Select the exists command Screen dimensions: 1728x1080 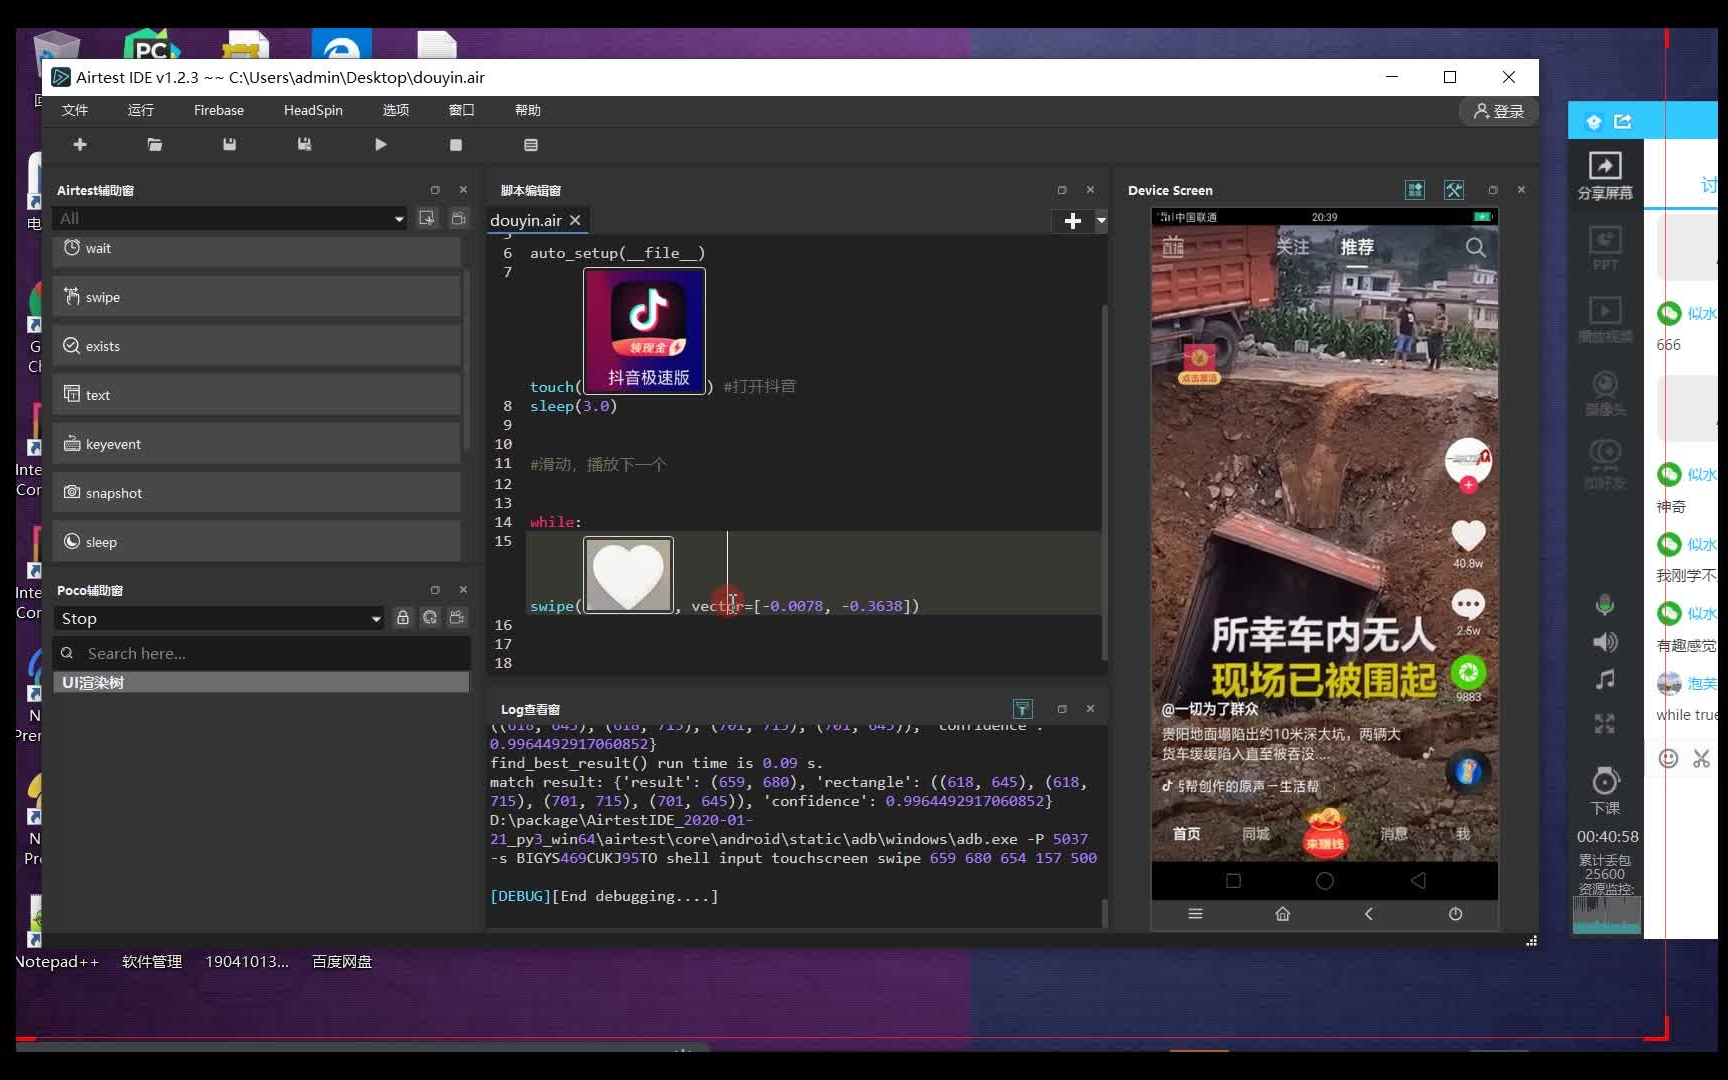tap(256, 346)
